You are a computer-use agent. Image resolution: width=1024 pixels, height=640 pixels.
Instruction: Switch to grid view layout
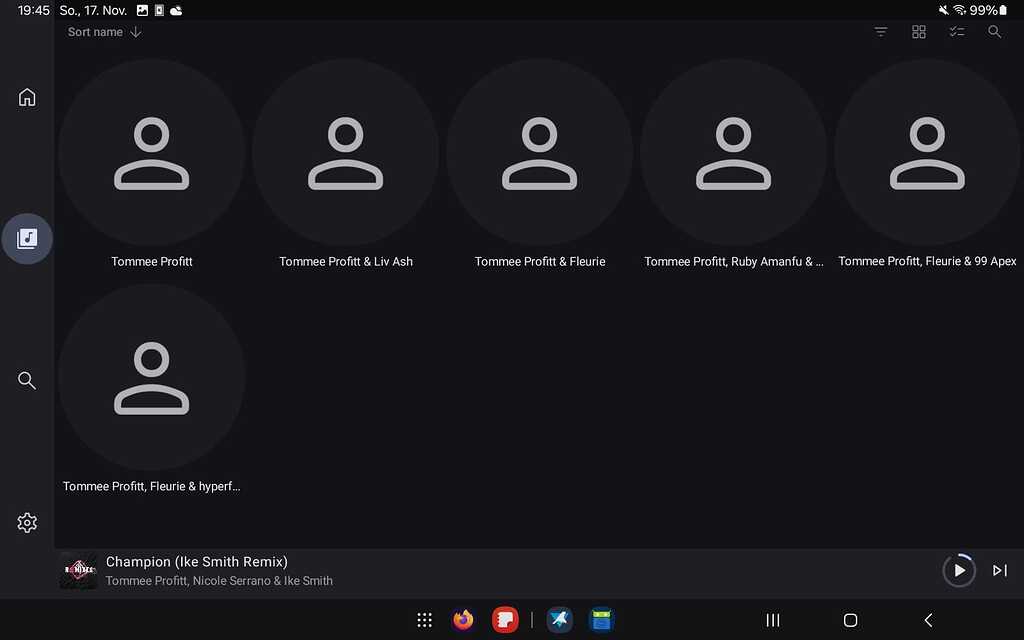[919, 31]
